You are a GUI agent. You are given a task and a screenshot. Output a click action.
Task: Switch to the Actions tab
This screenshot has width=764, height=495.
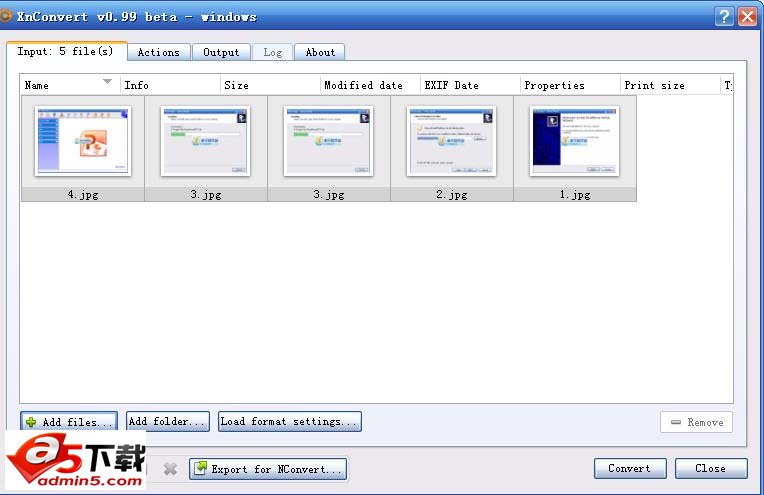pyautogui.click(x=158, y=52)
